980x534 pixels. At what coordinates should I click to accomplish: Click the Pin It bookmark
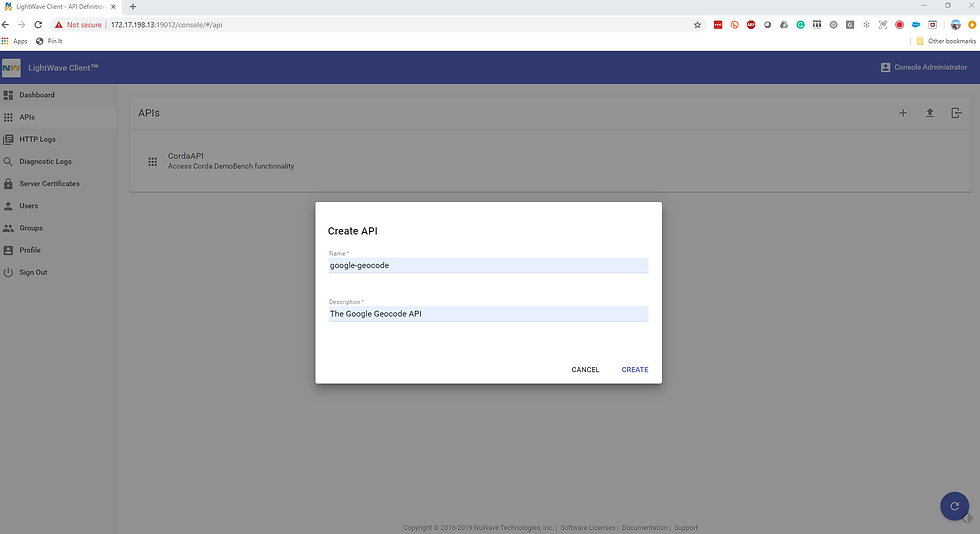pyautogui.click(x=49, y=41)
